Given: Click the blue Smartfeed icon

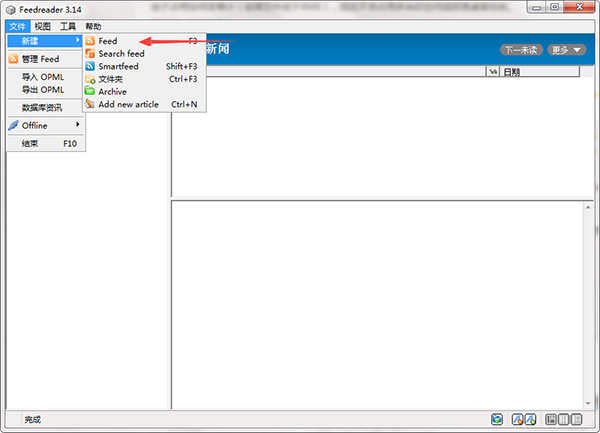Looking at the screenshot, I should click(90, 66).
